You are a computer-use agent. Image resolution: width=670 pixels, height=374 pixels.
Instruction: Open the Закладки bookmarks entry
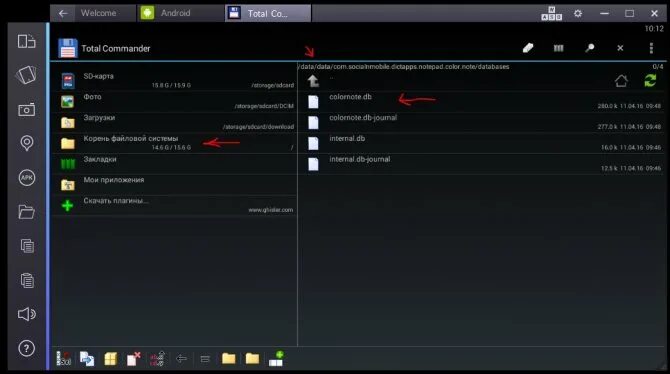coord(174,164)
